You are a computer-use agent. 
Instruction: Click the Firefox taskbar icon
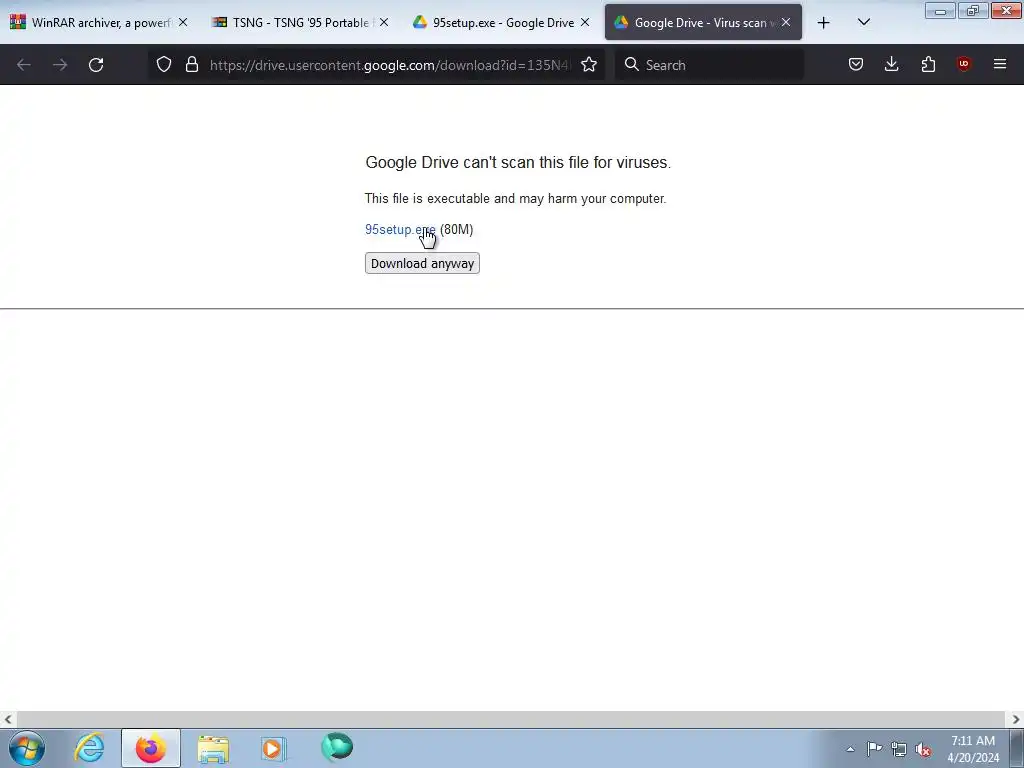(x=151, y=748)
